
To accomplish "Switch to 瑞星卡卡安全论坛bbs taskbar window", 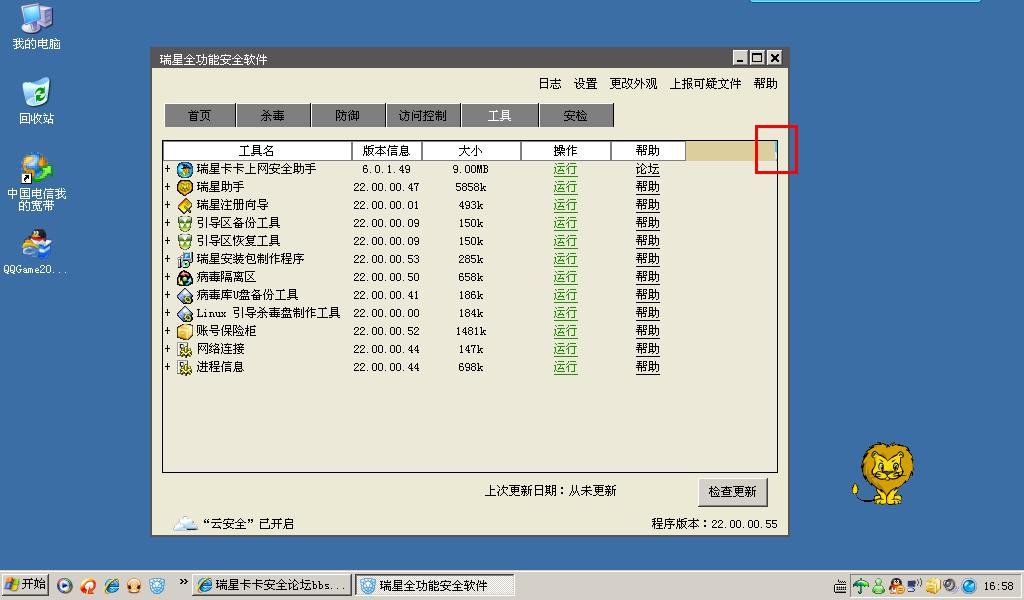I will click(272, 585).
